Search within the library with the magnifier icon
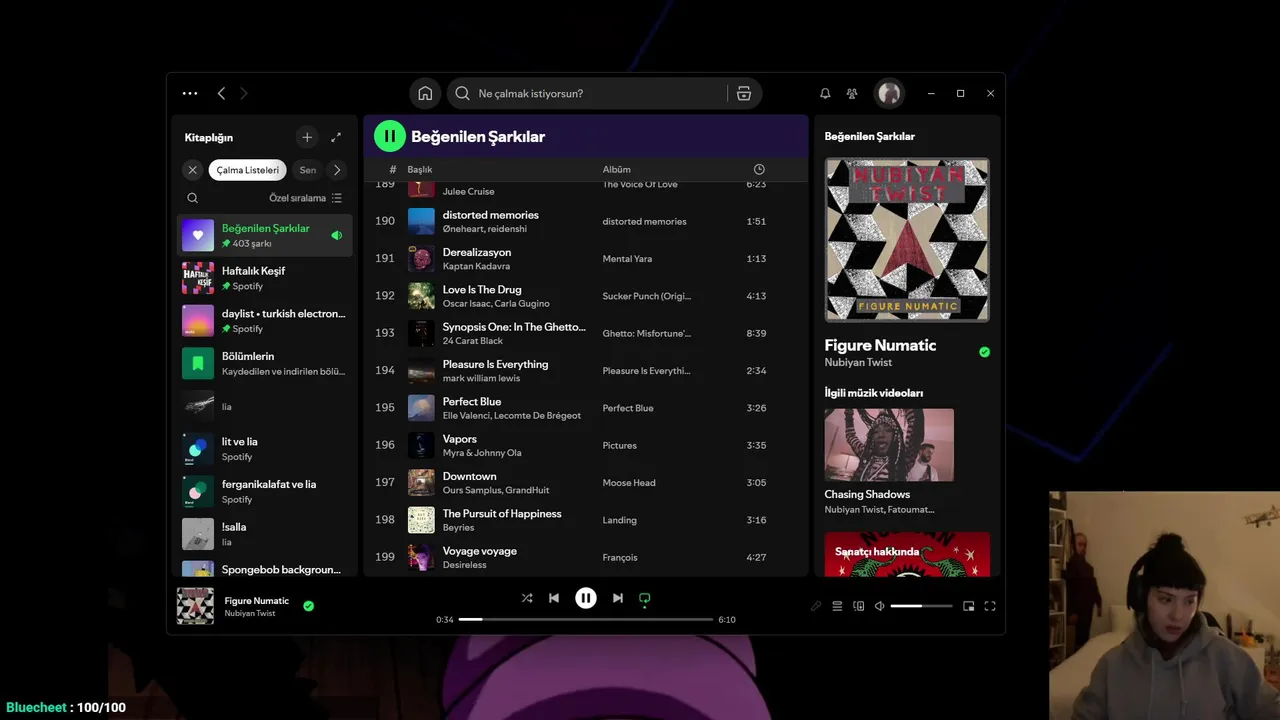This screenshot has width=1280, height=720. (193, 198)
